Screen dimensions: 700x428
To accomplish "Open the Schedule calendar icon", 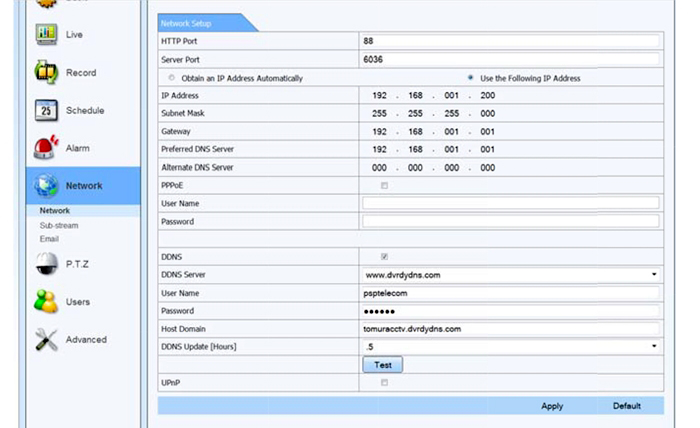I will point(46,110).
